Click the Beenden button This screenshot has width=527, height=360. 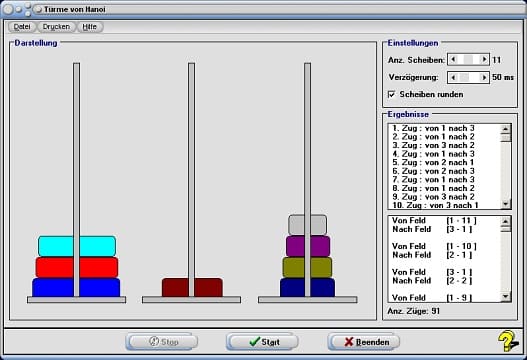(364, 342)
